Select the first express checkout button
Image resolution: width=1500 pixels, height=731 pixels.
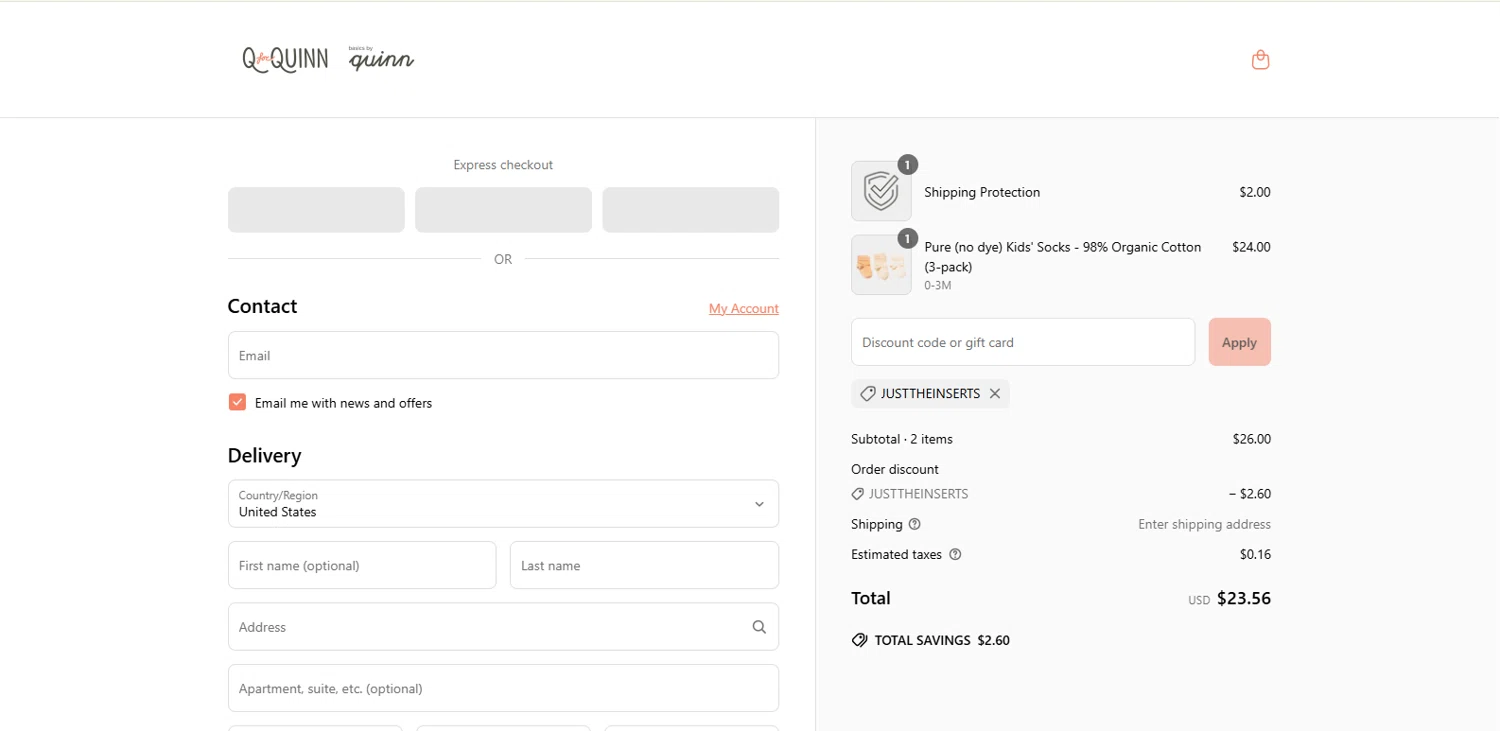click(x=316, y=210)
